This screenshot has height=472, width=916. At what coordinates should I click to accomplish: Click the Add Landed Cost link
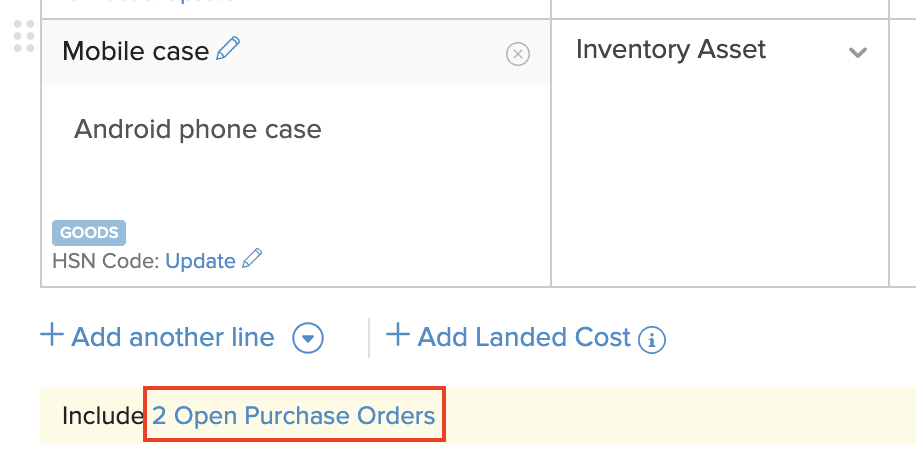524,338
